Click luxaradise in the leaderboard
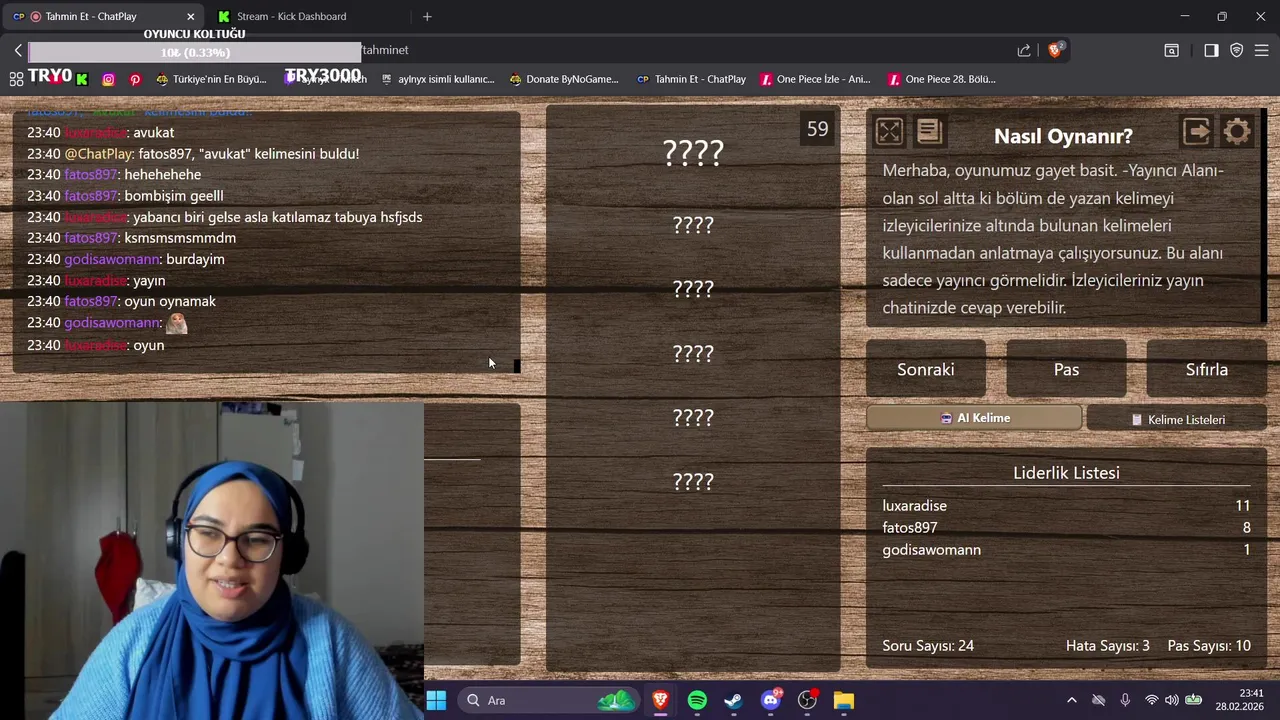The image size is (1280, 720). tap(914, 506)
